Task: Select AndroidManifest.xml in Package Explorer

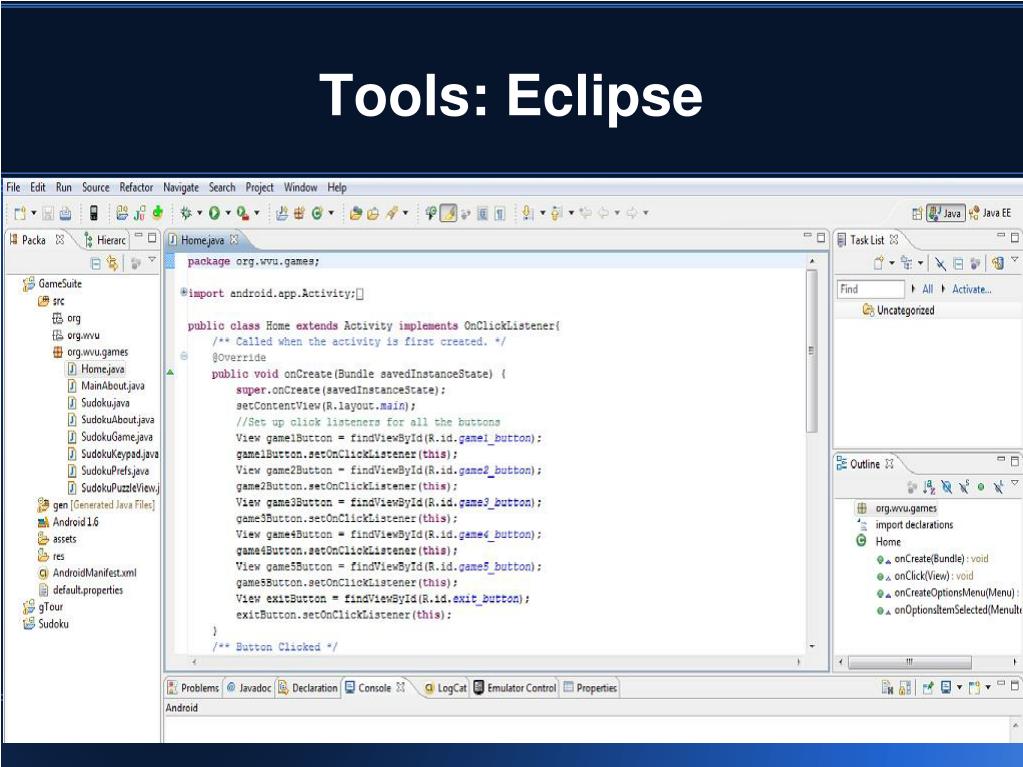Action: 87,573
